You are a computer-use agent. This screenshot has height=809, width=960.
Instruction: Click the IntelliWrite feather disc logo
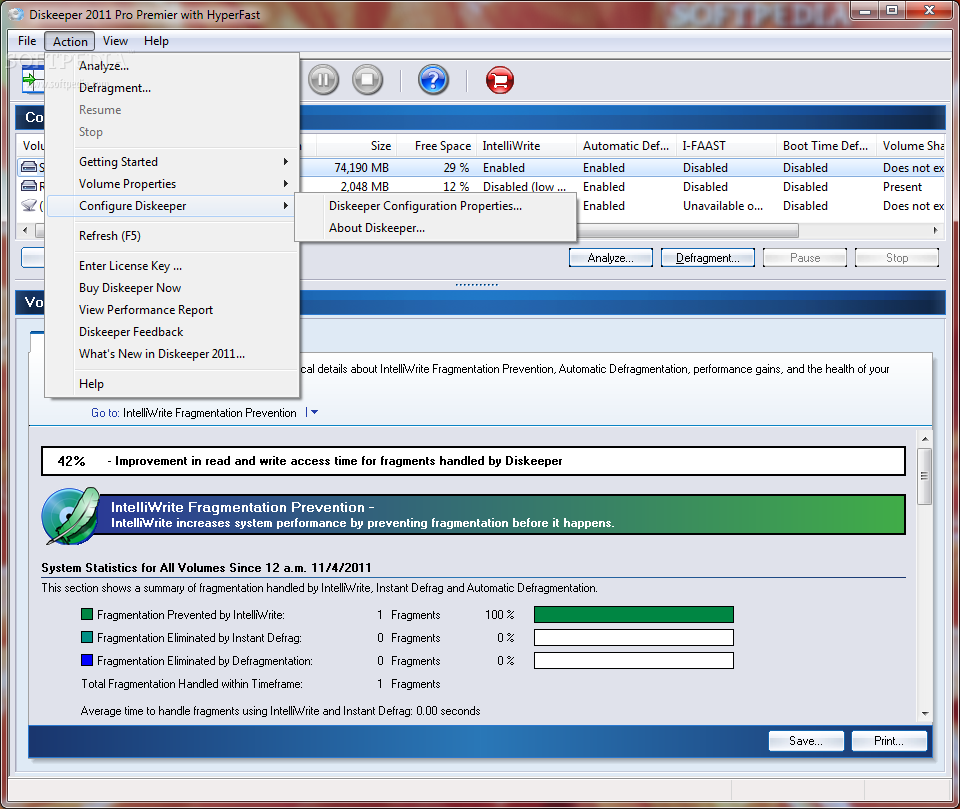(x=71, y=516)
